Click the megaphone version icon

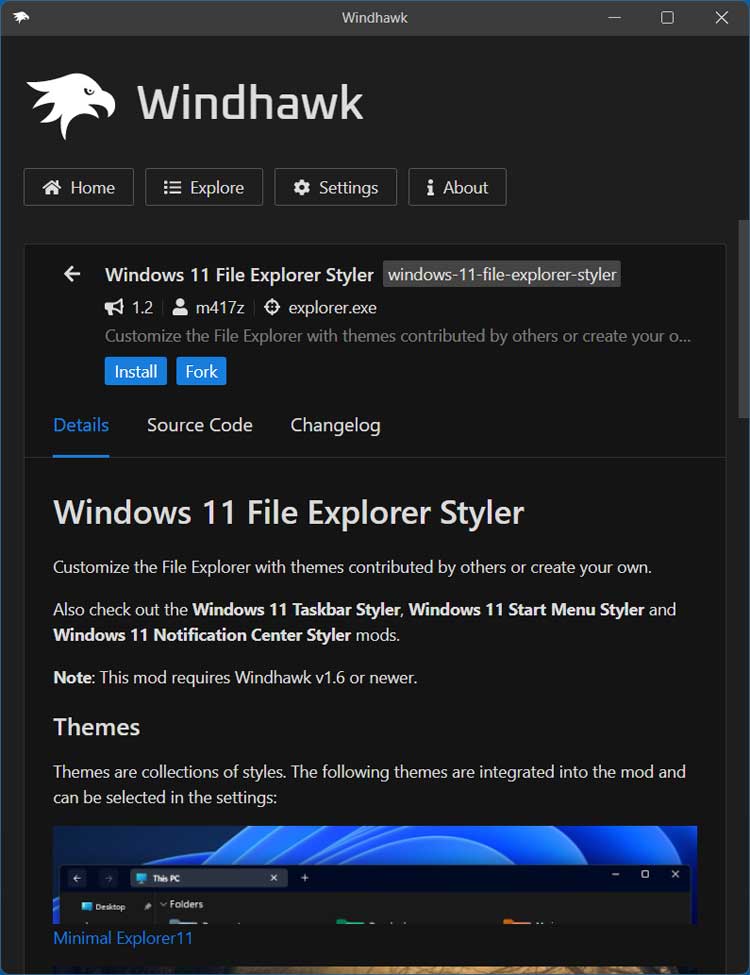114,307
